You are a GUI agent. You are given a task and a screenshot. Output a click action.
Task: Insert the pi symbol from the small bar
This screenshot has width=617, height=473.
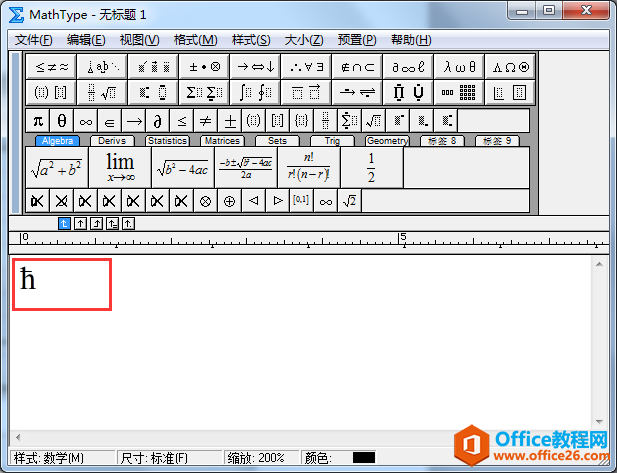tap(38, 121)
